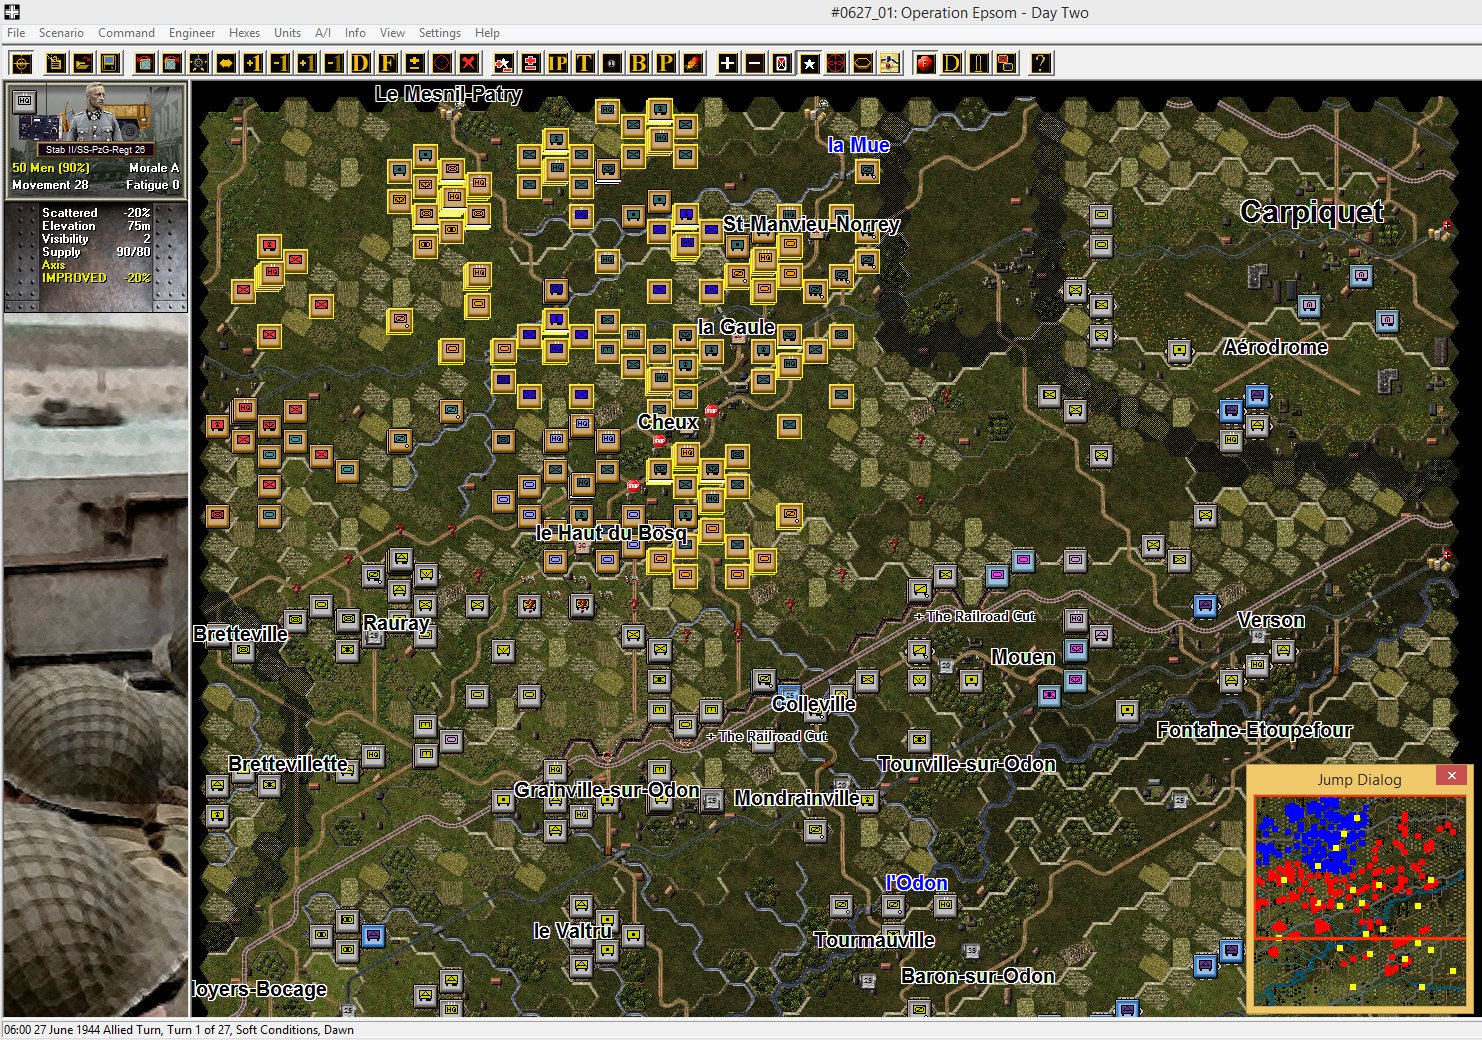Viewport: 1482px width, 1040px height.
Task: Click the black ball number 1 icon
Action: 611,63
